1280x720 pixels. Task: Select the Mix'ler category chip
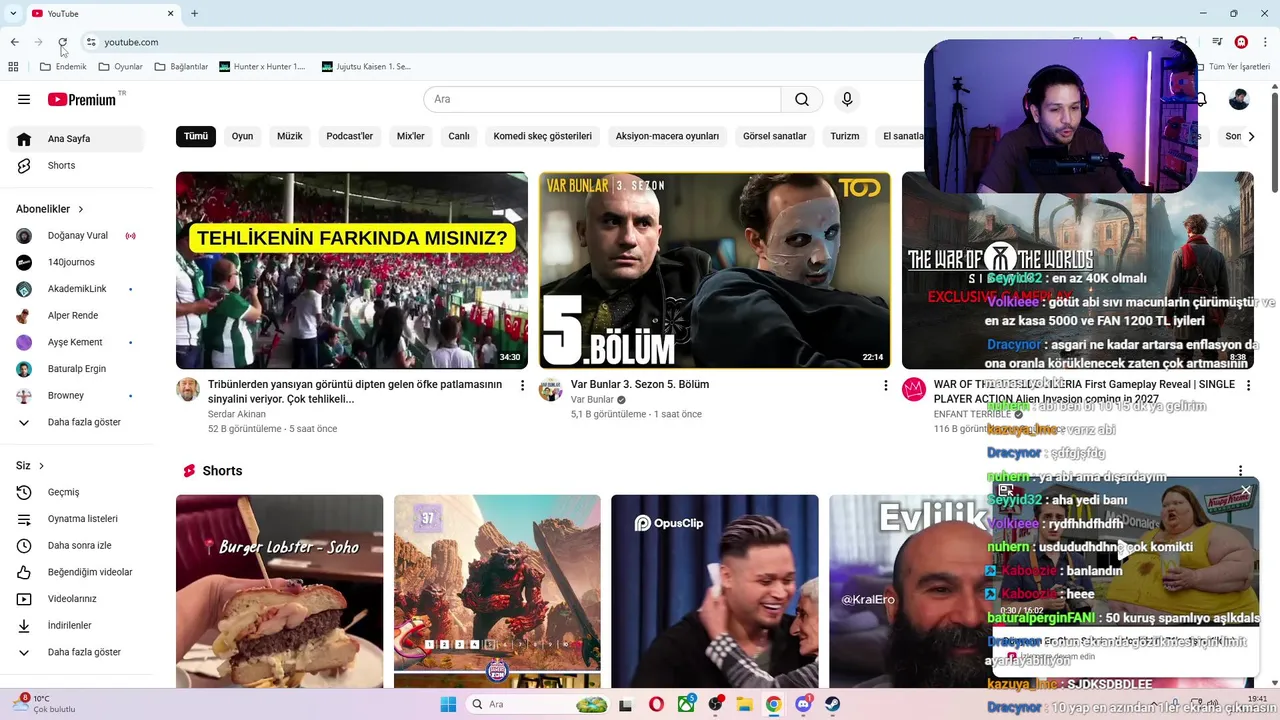tap(411, 136)
